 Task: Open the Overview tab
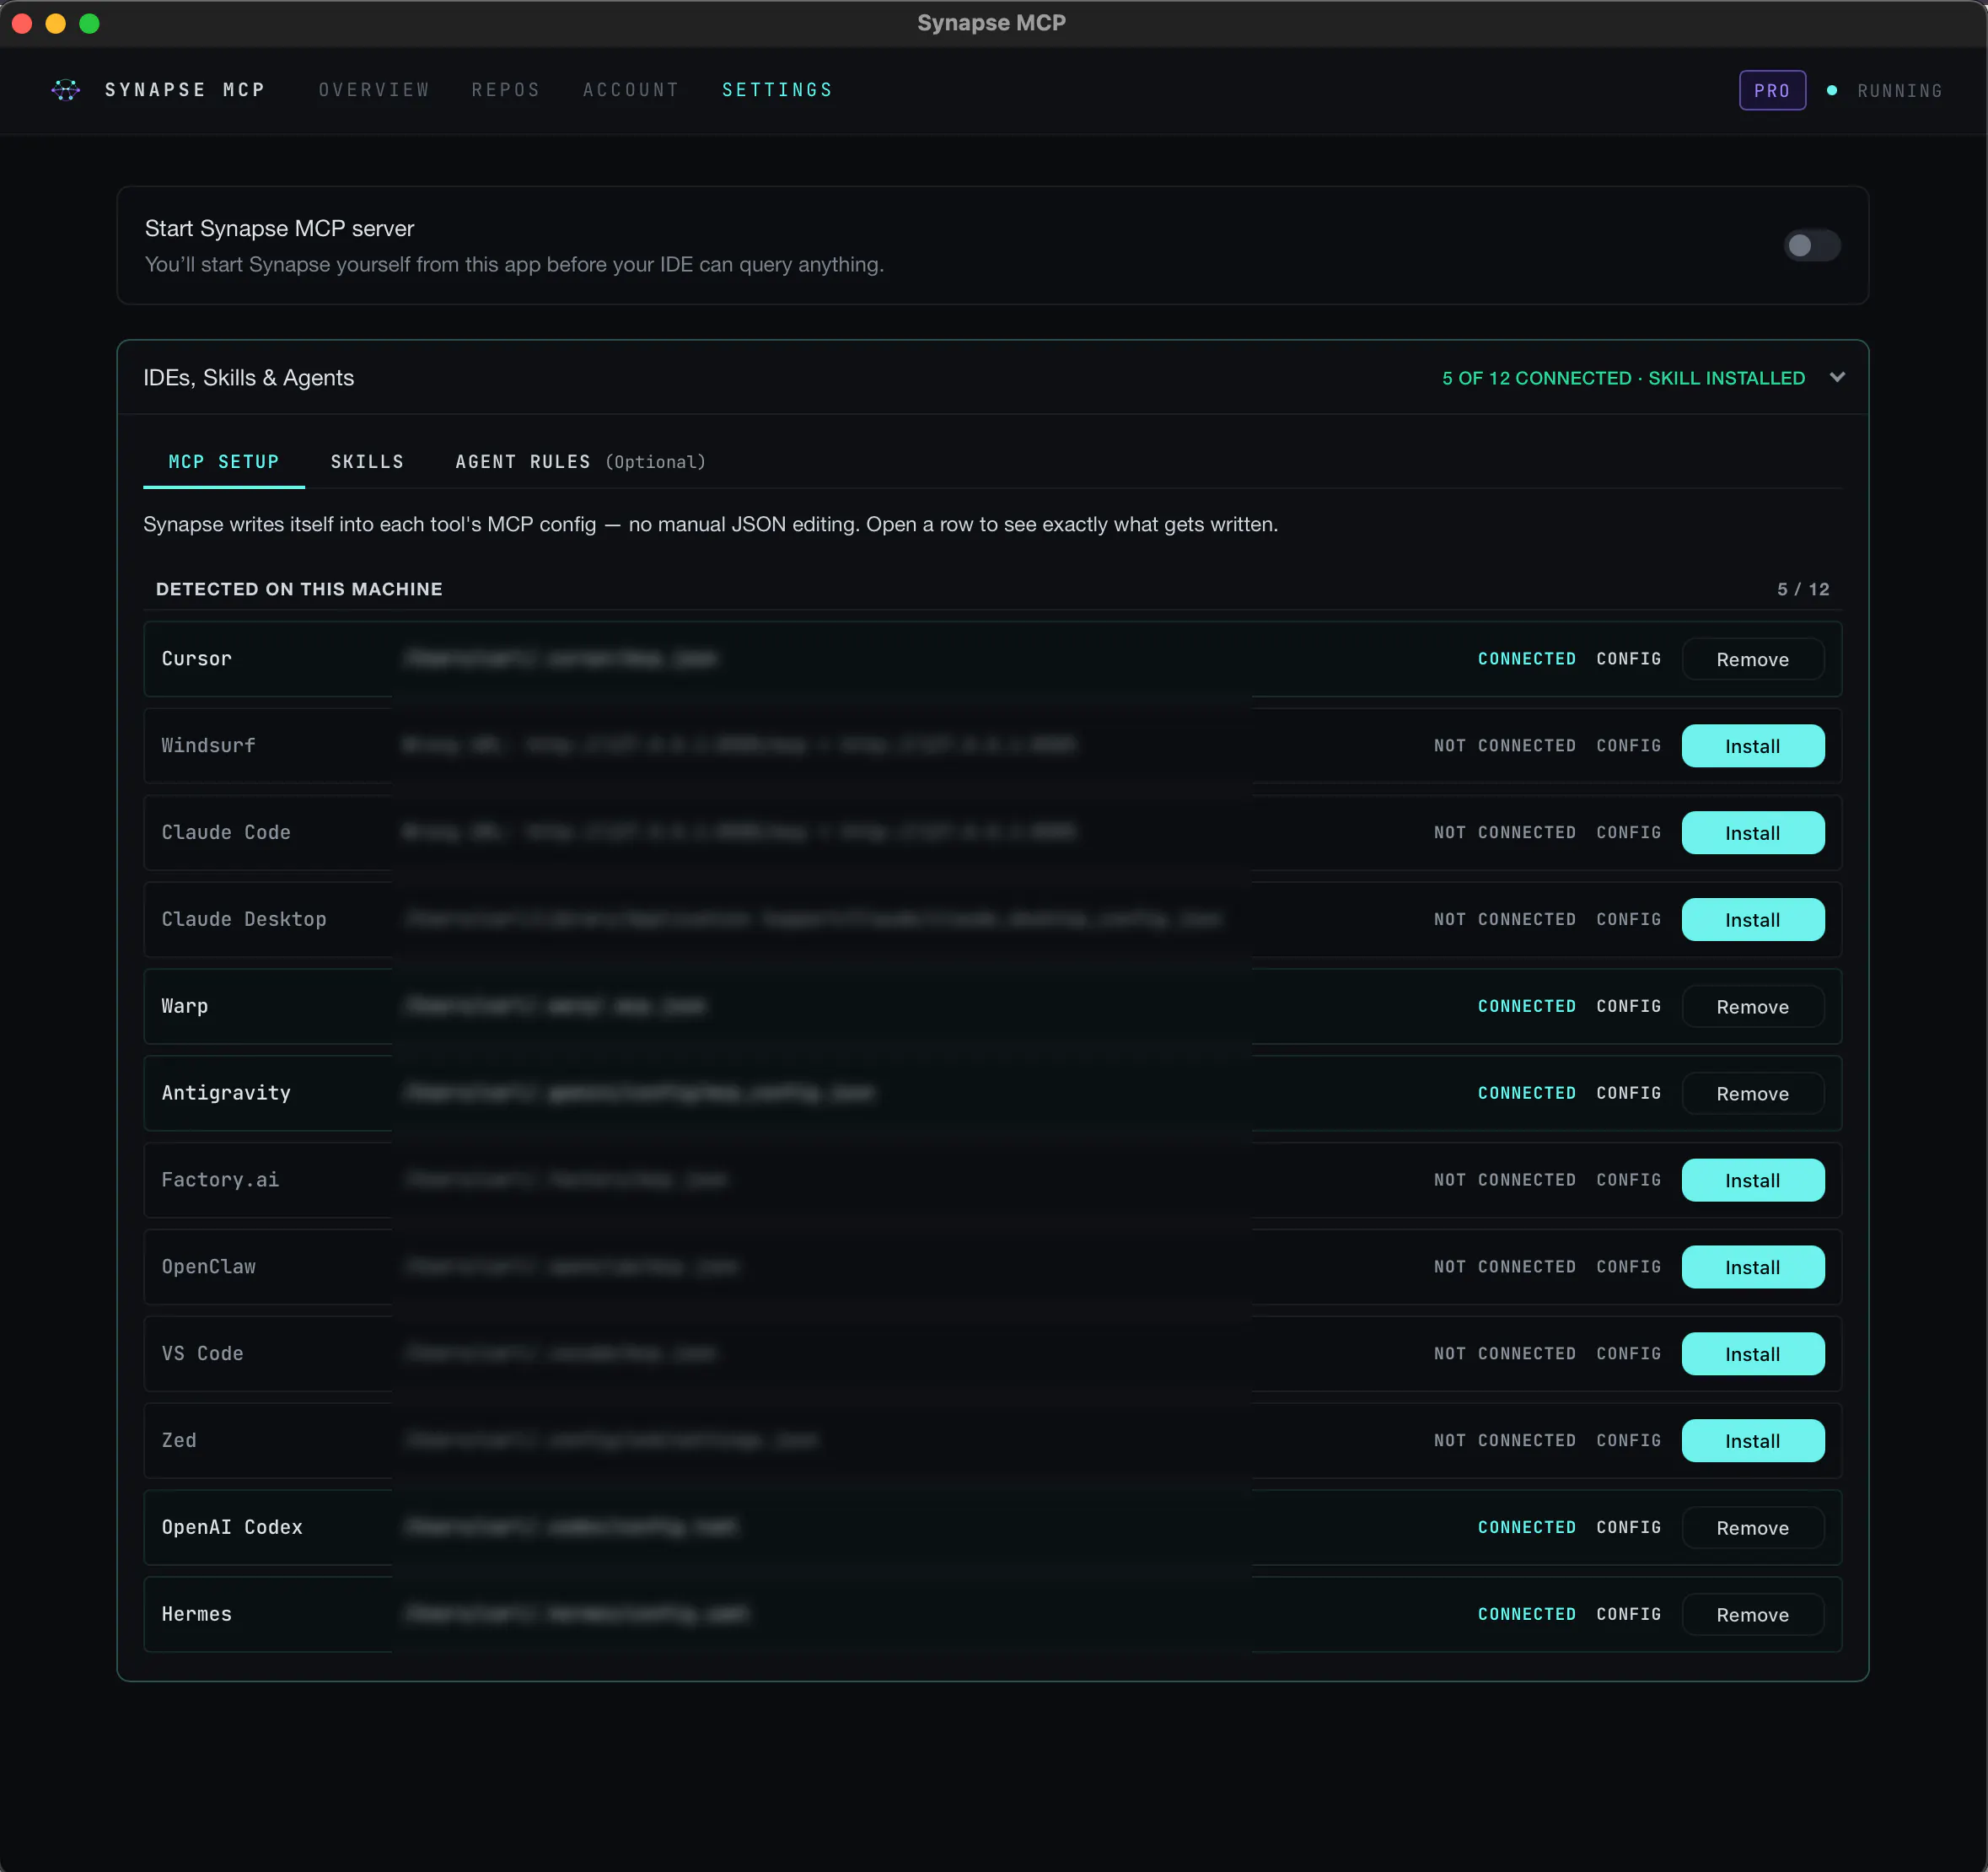click(x=374, y=90)
